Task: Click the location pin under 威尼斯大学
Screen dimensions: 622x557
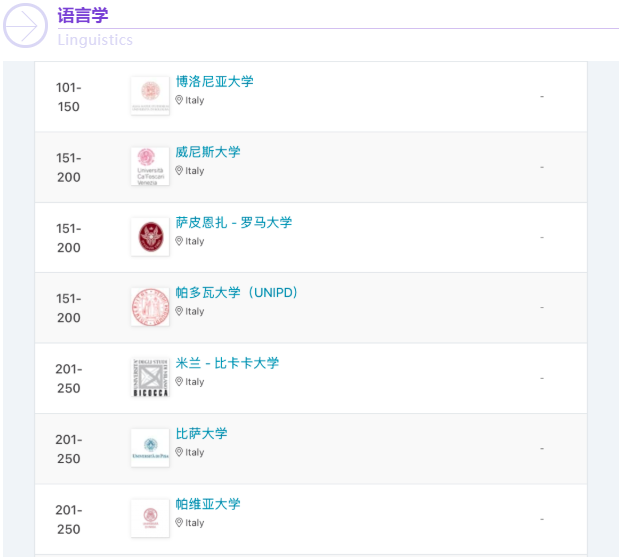Action: 179,171
